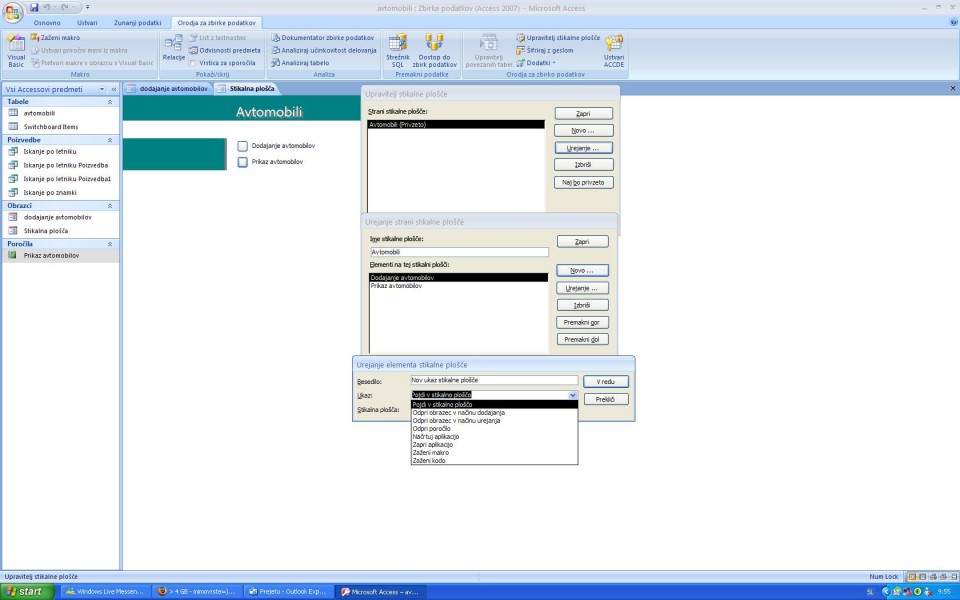
Task: Toggle Vrstica za sporočila checkbox
Action: tap(193, 63)
